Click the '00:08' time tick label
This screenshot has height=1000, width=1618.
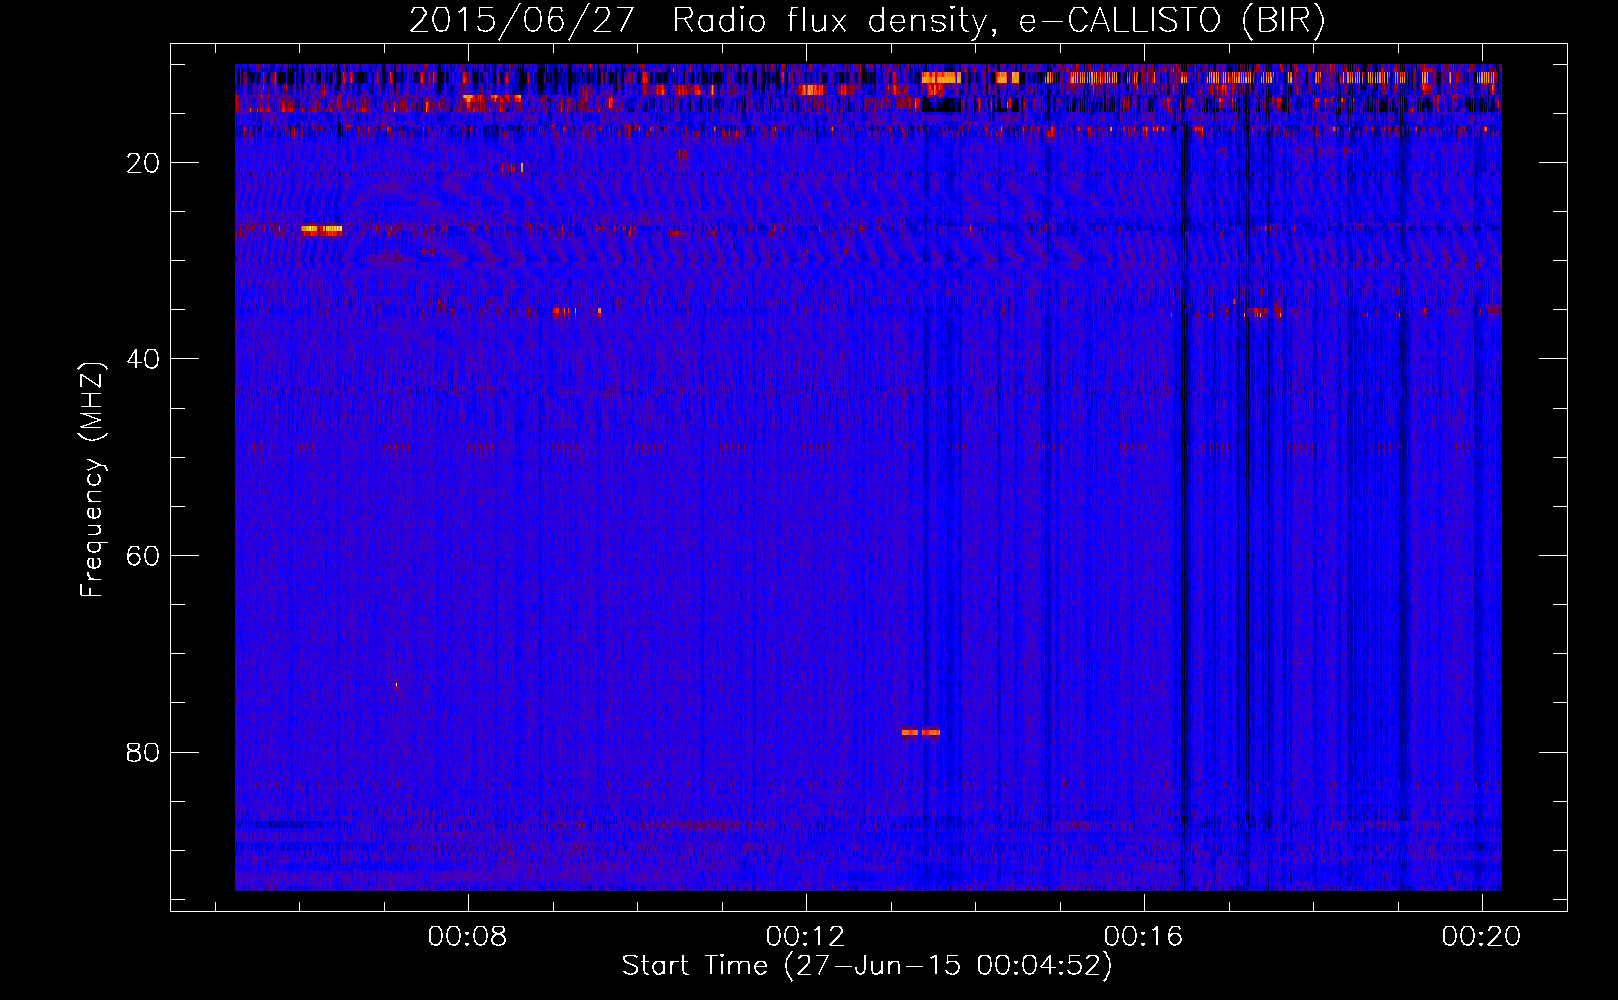tap(467, 936)
